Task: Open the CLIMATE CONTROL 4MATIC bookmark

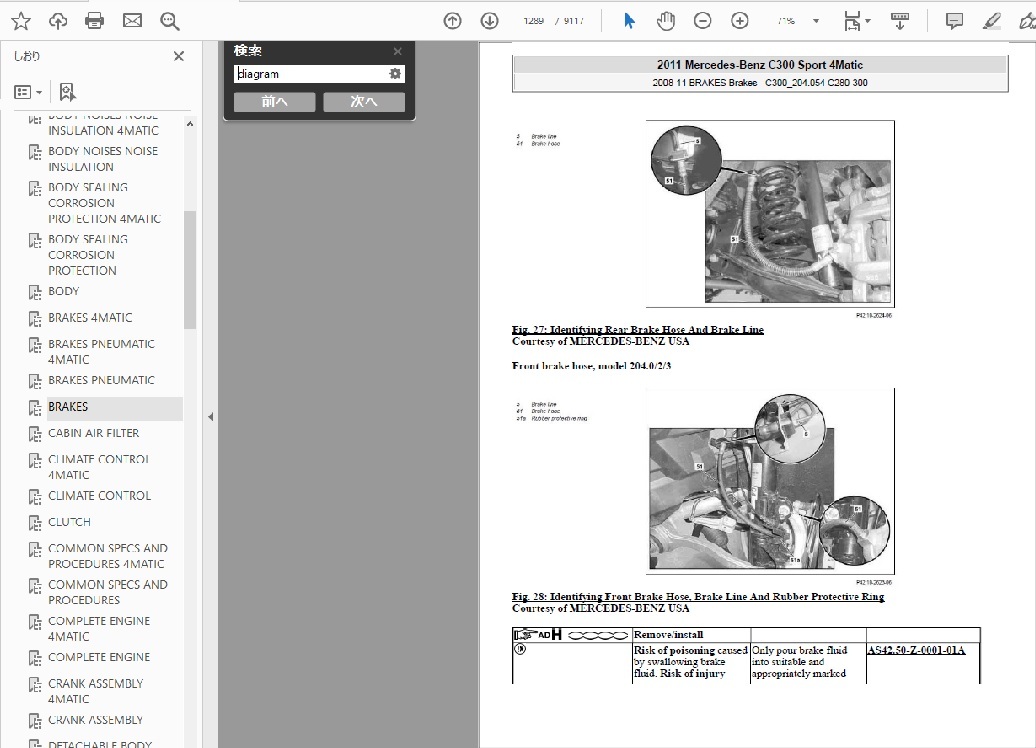Action: 98,467
